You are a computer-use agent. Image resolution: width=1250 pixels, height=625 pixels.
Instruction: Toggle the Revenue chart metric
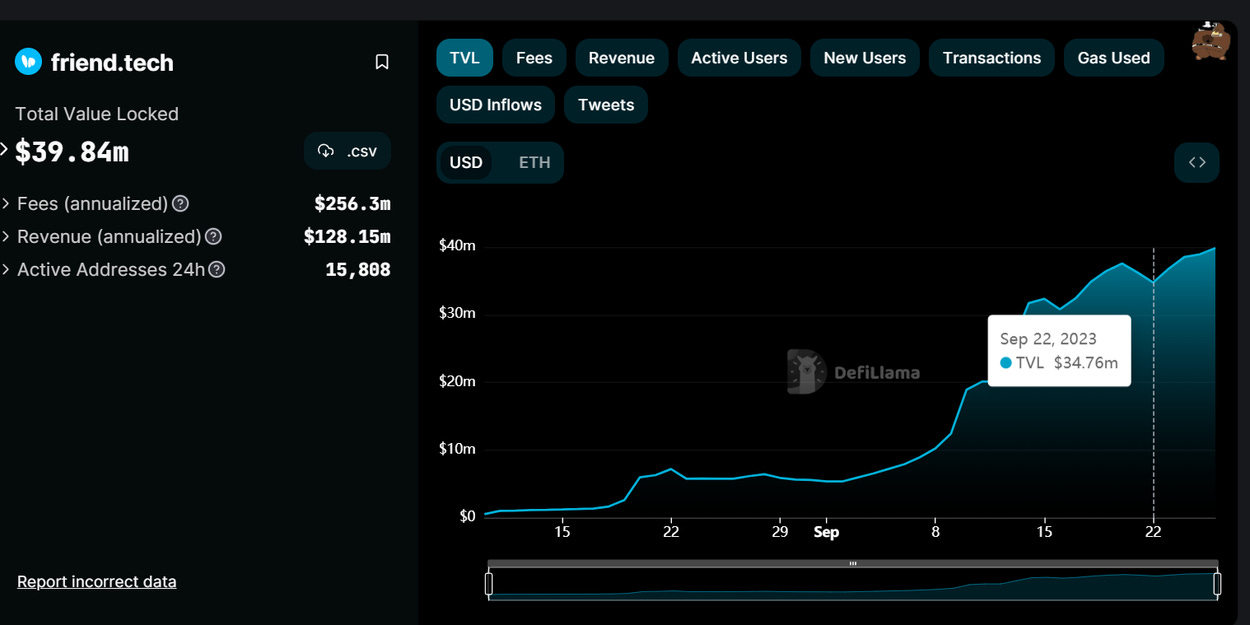(621, 58)
